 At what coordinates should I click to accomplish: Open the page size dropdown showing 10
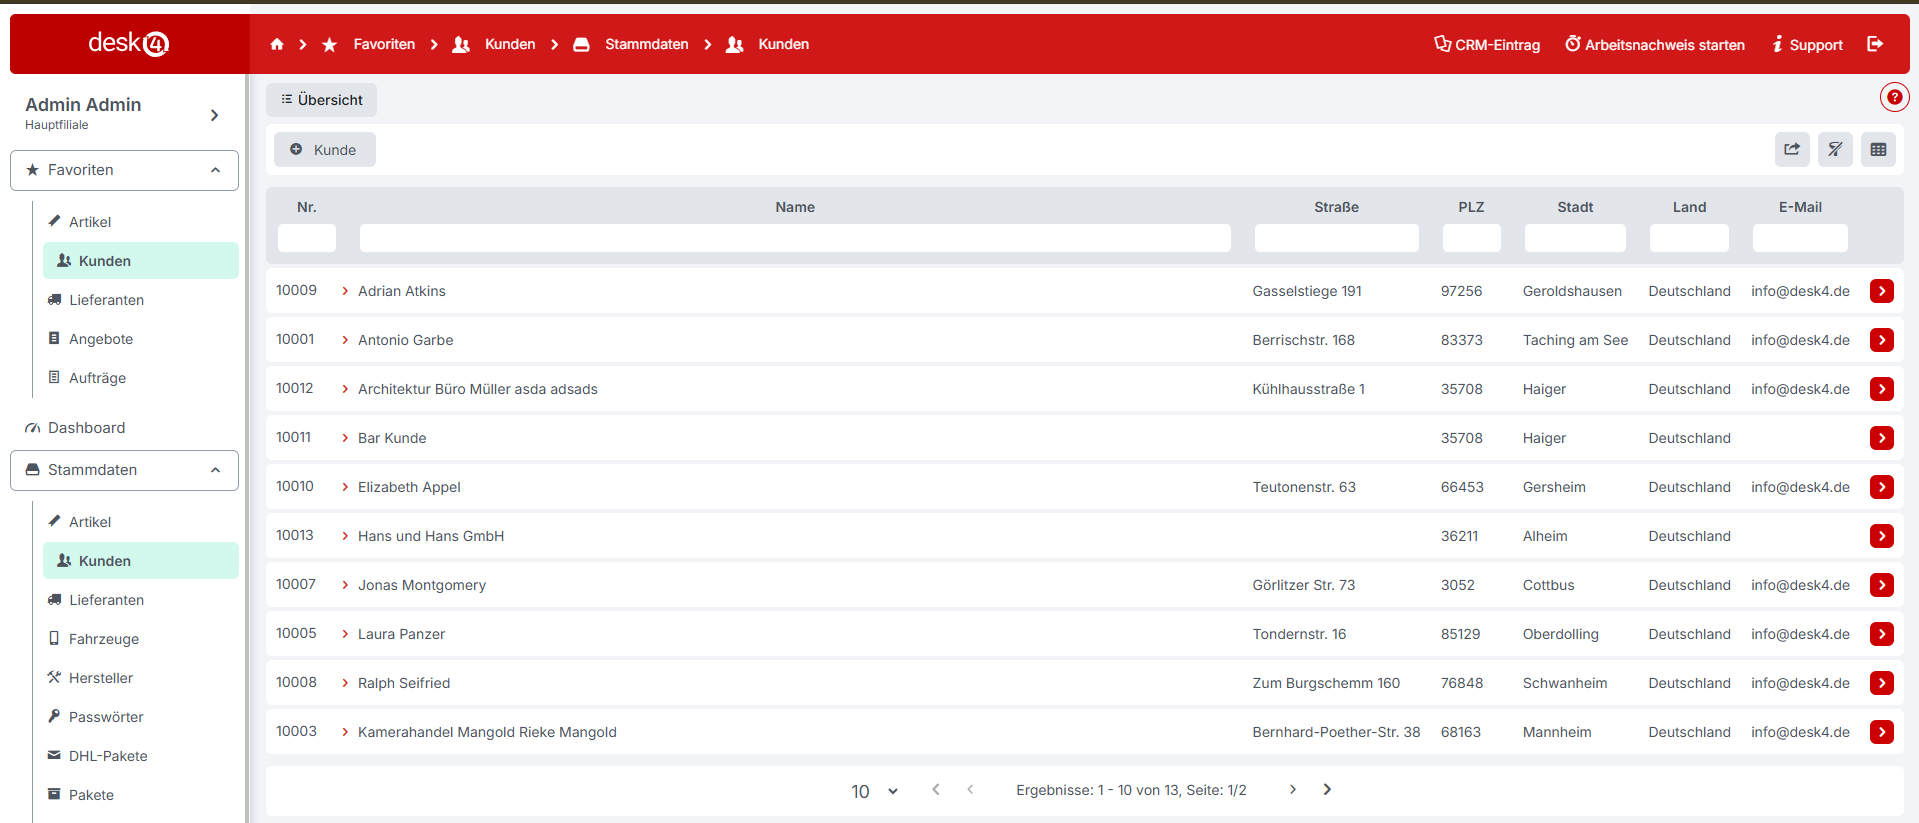tap(874, 791)
